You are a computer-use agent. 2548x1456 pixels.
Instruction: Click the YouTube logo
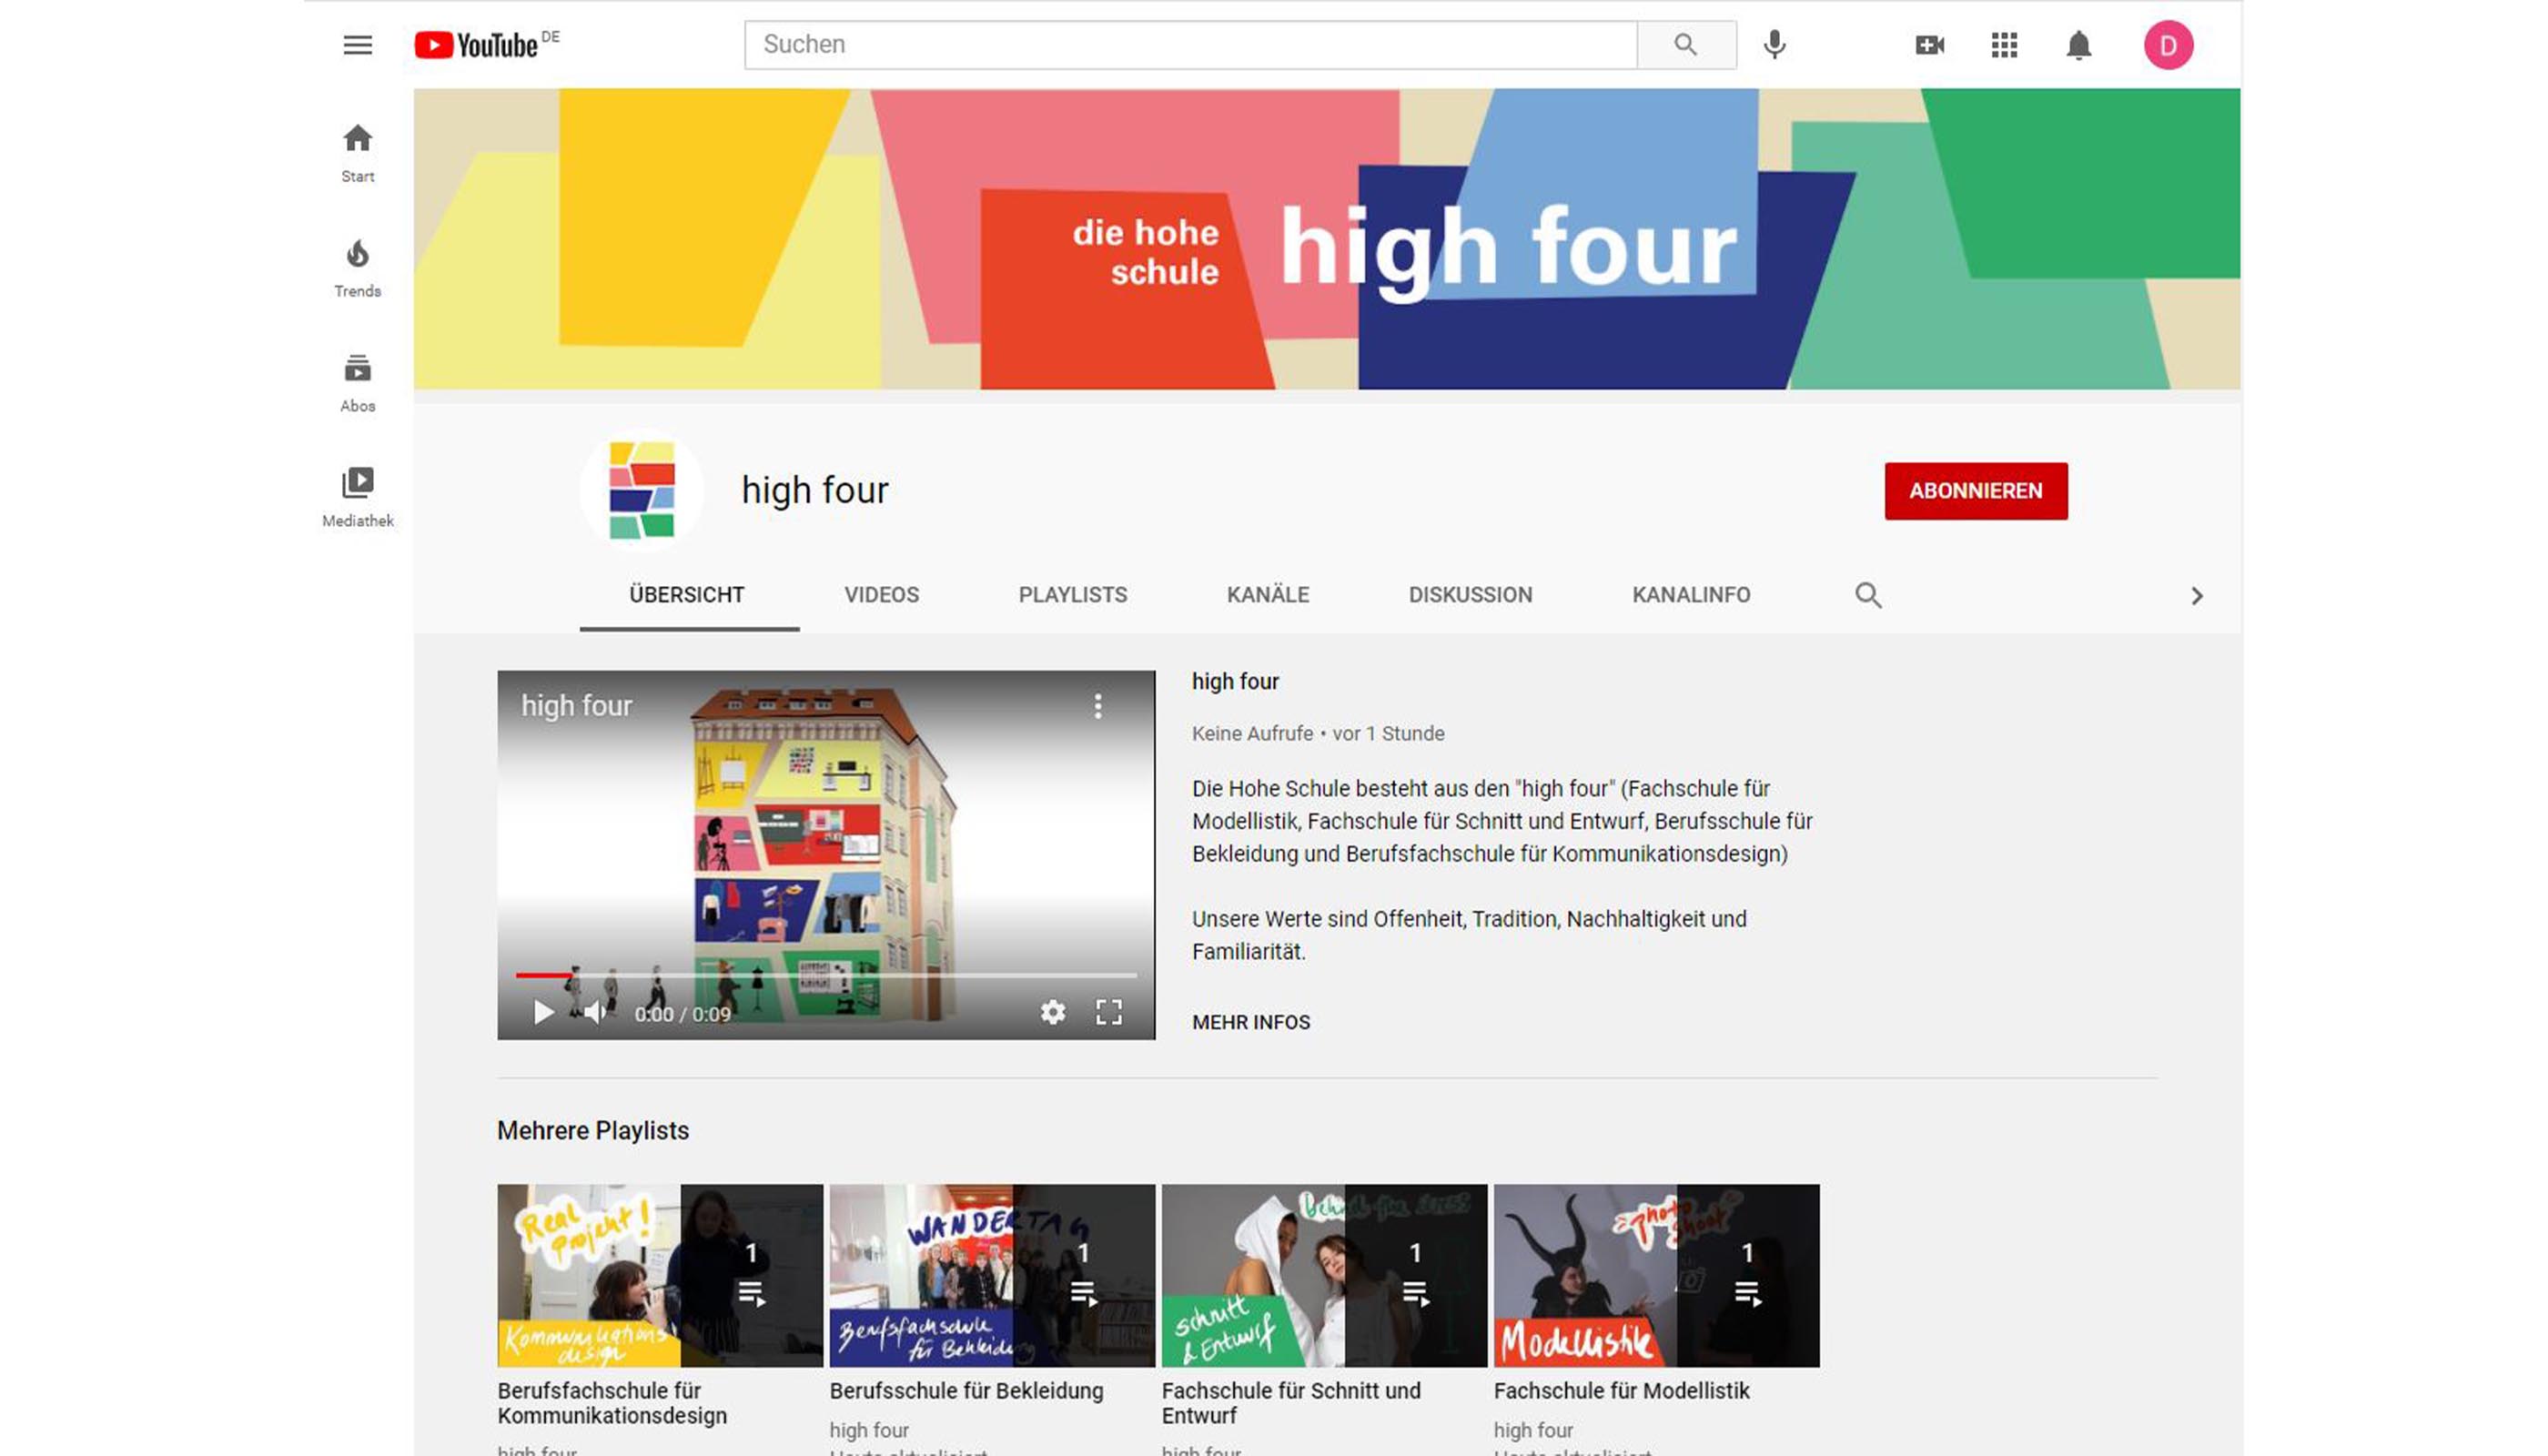[x=476, y=45]
